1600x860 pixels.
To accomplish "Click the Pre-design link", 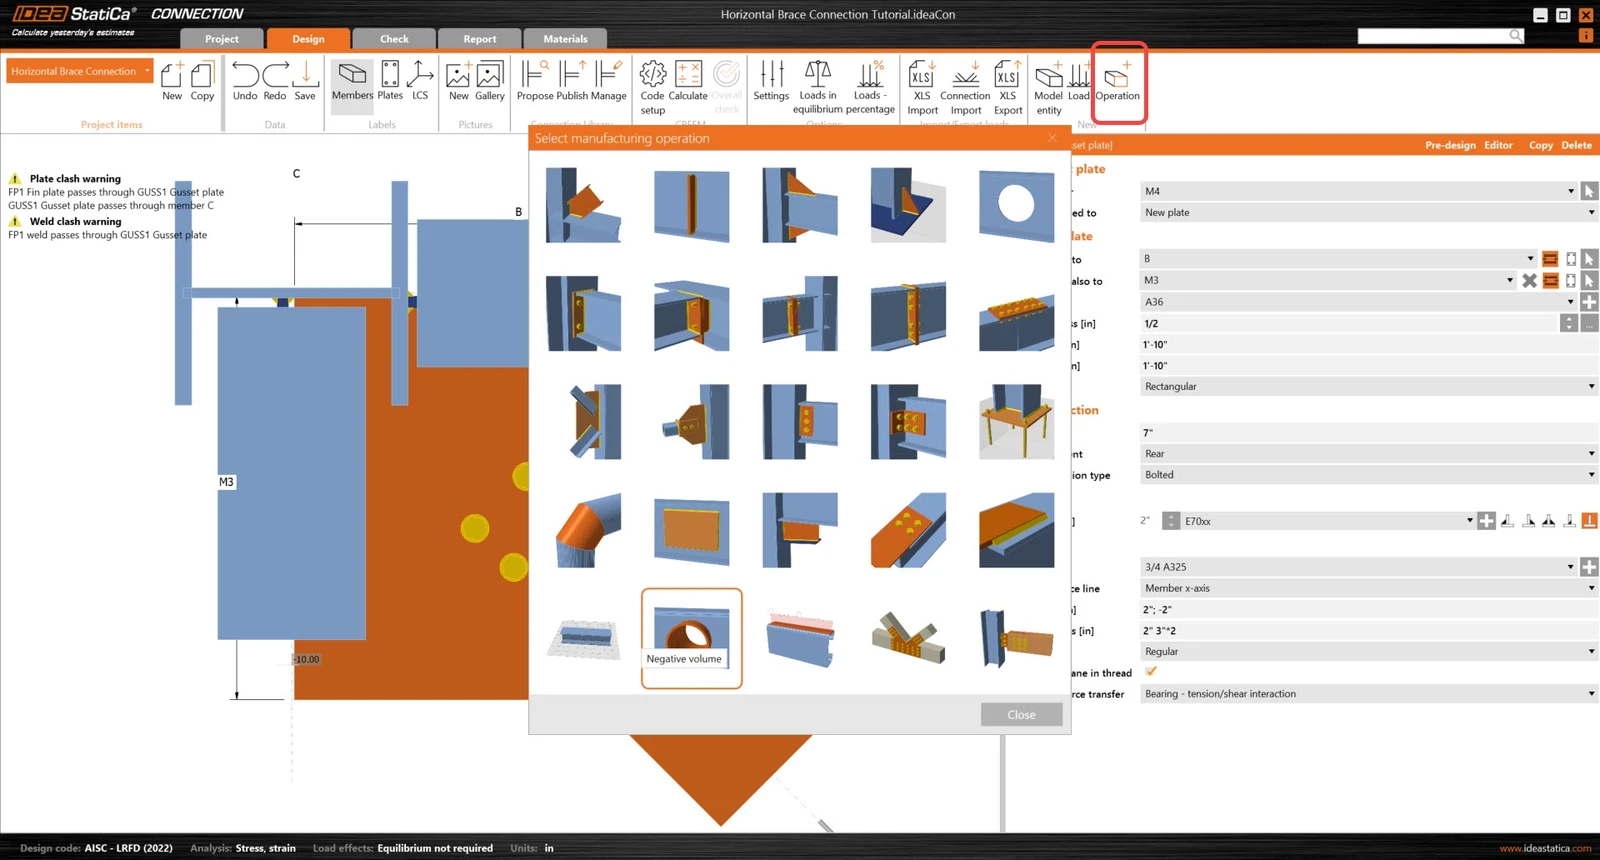I will click(x=1450, y=145).
